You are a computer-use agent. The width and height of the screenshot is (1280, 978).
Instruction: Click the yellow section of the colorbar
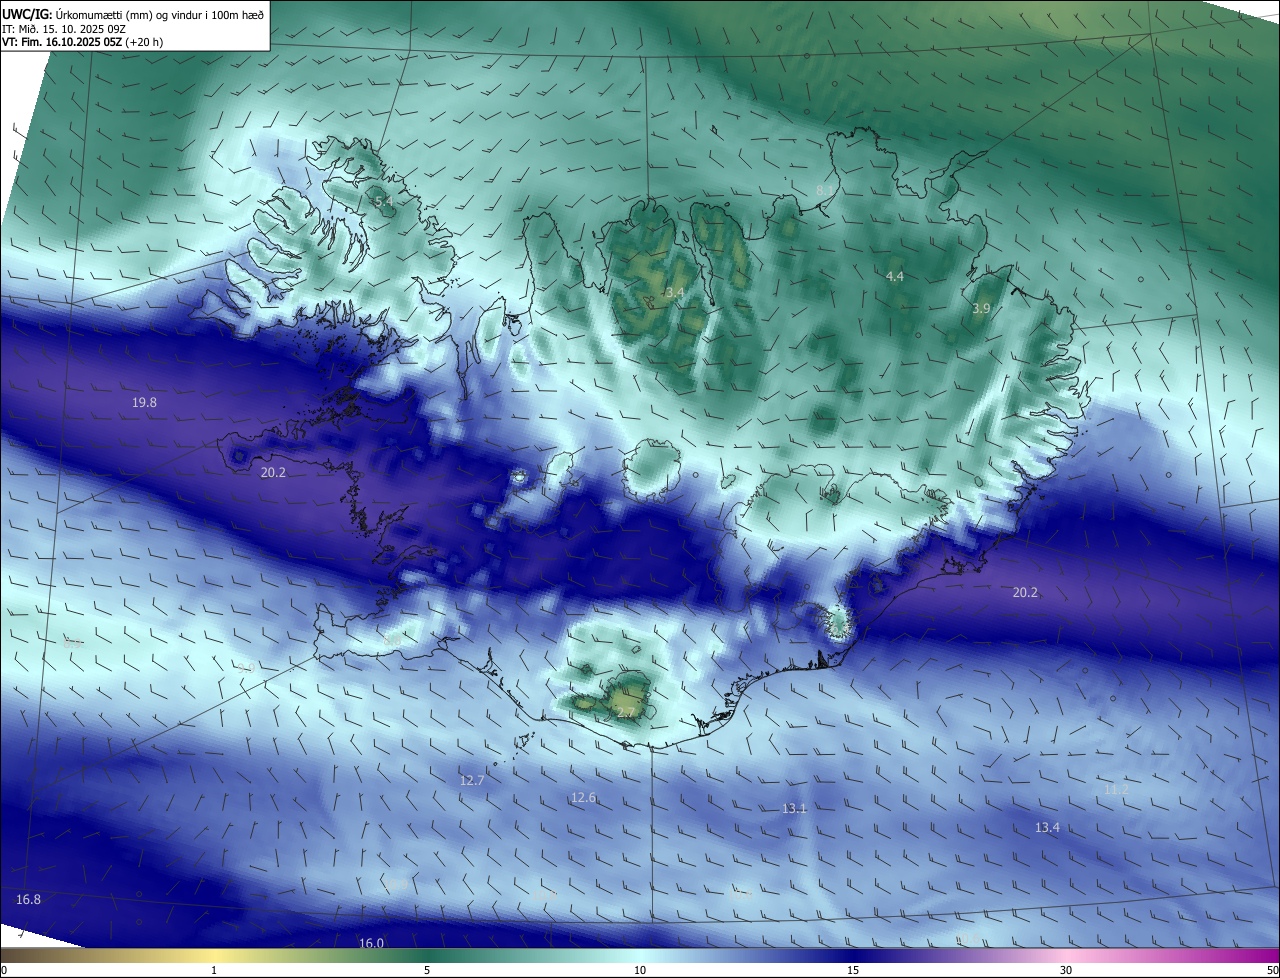(x=215, y=955)
